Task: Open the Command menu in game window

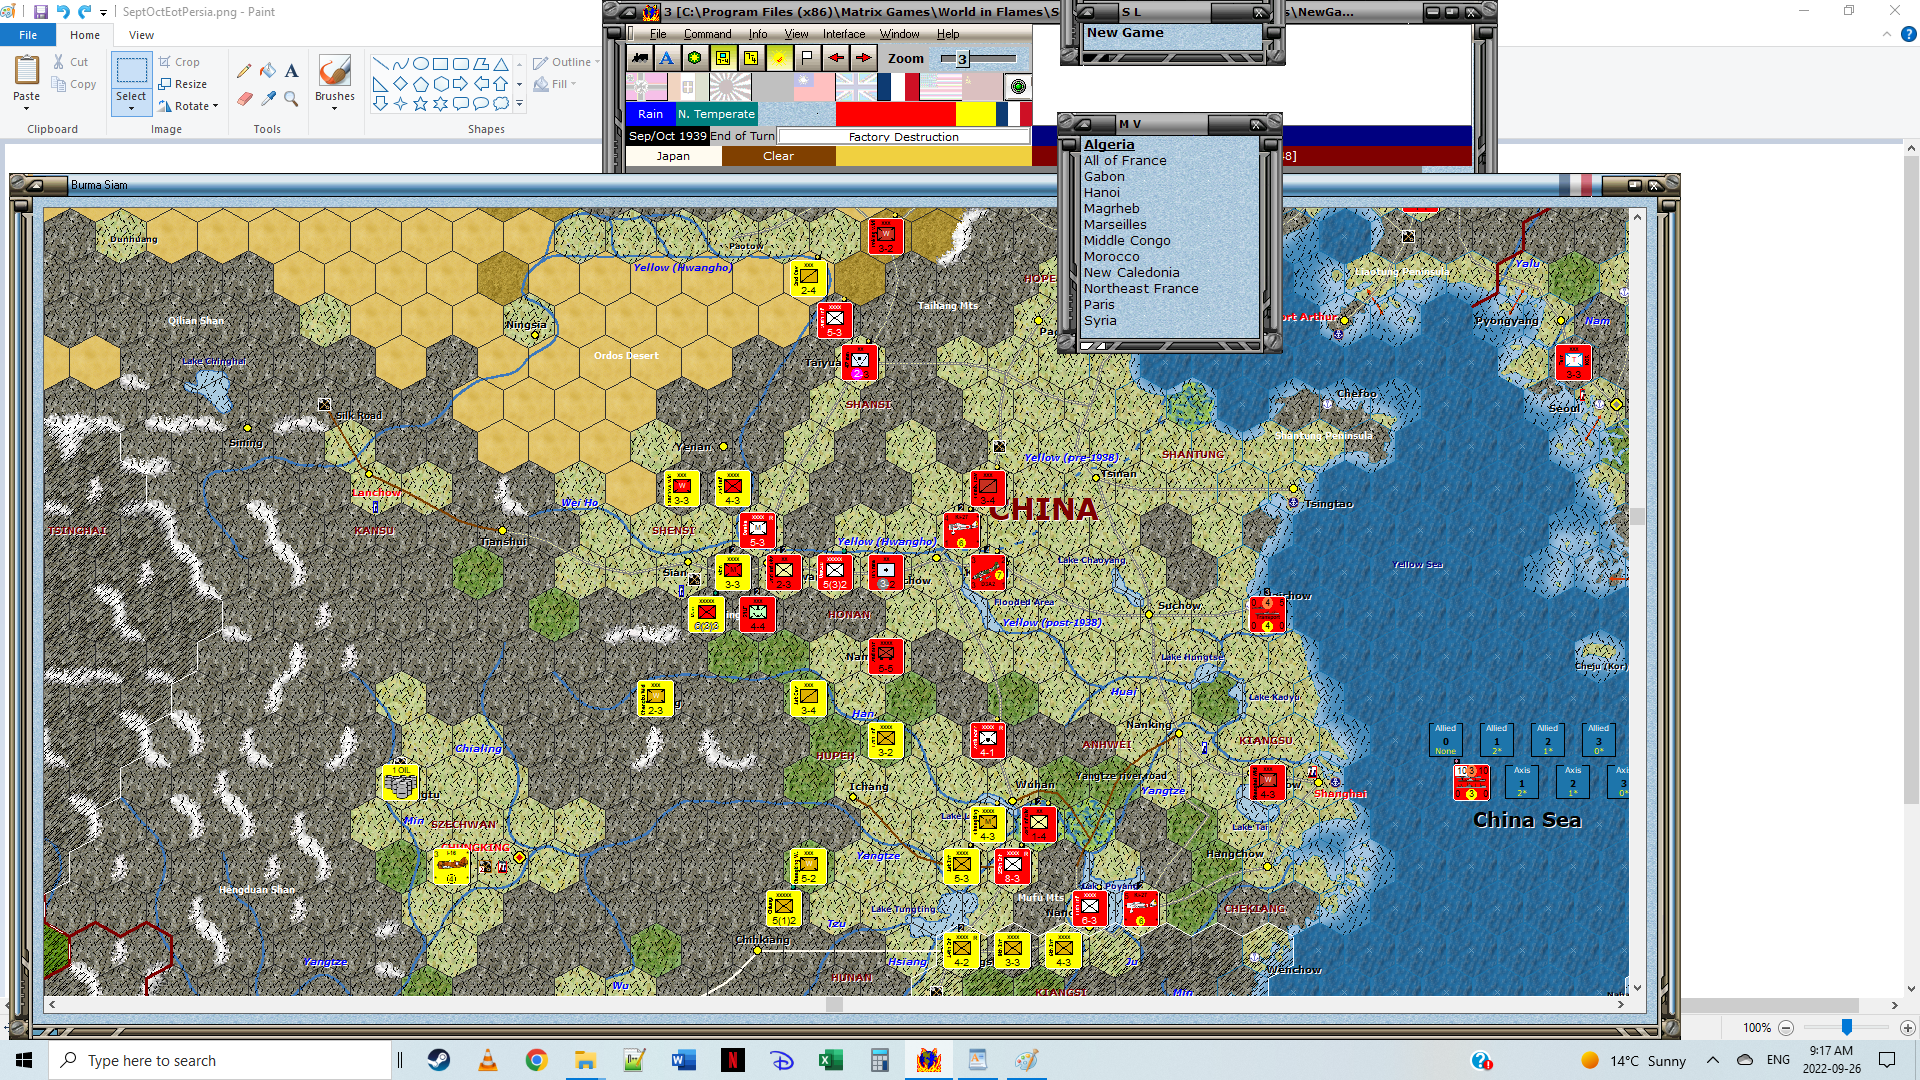Action: click(707, 34)
